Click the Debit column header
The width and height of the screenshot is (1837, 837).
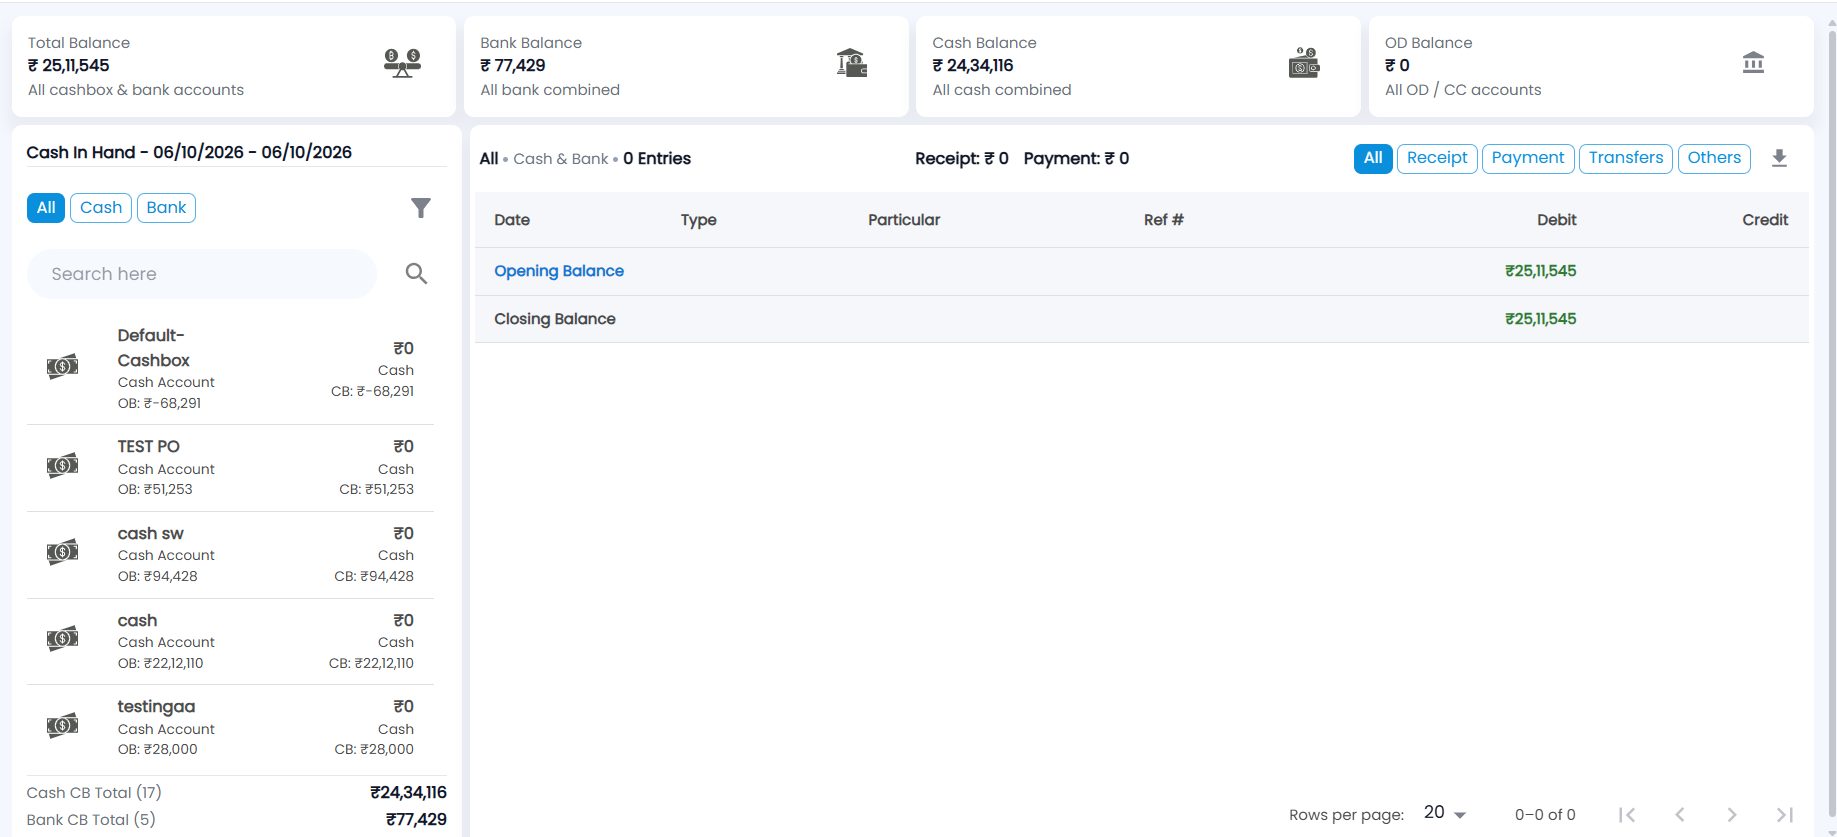(1557, 220)
